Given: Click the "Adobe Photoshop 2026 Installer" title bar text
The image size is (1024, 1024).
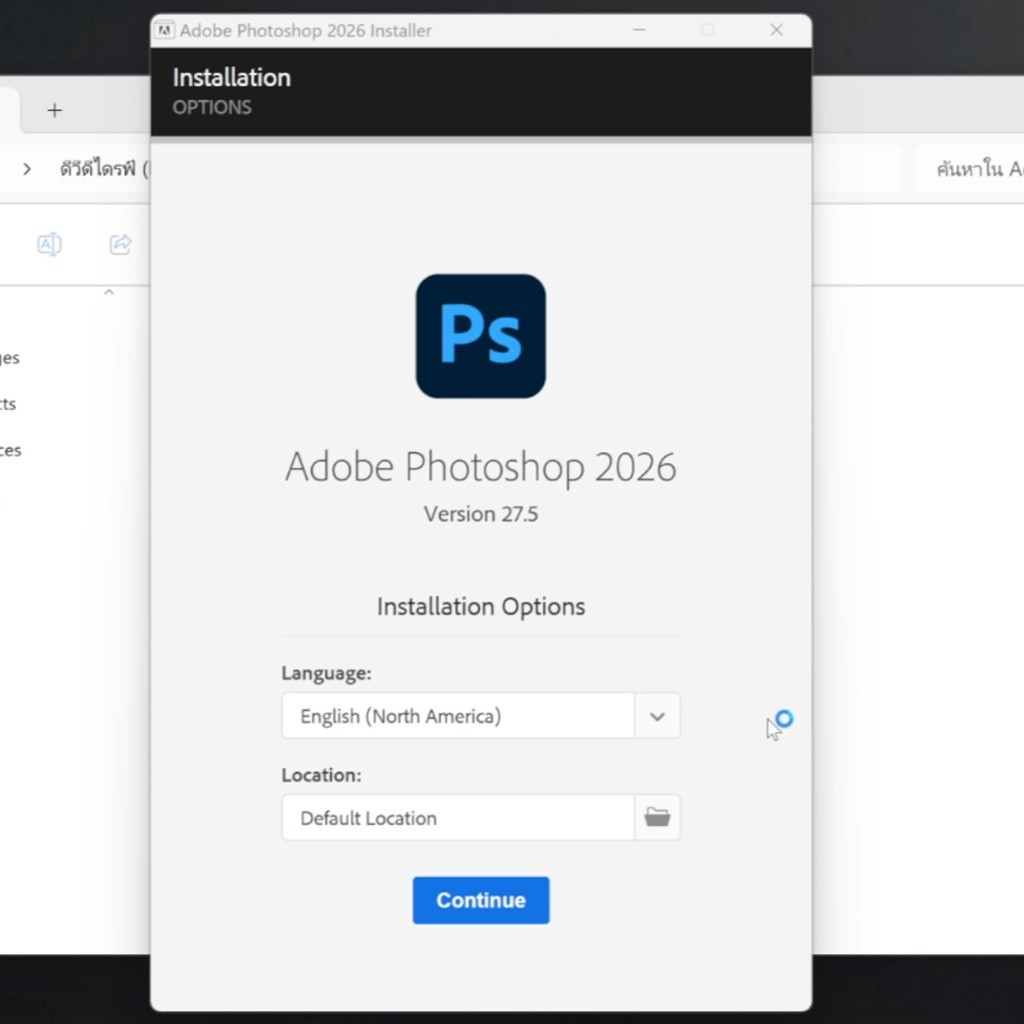Looking at the screenshot, I should [x=306, y=31].
